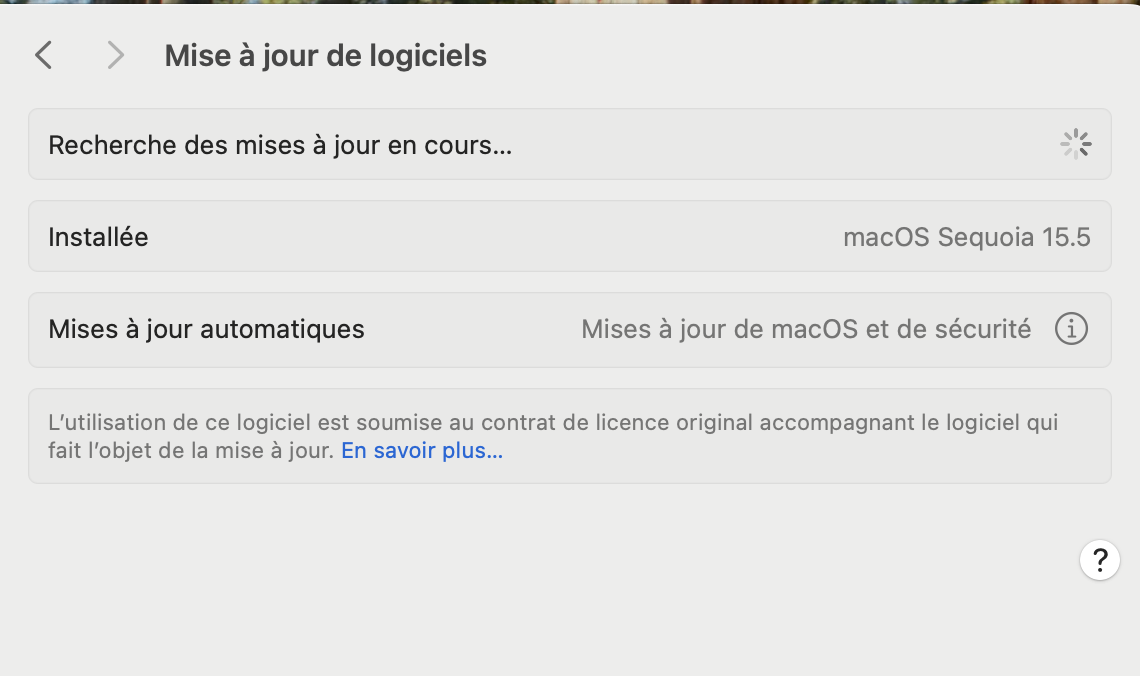
Task: Click Mises à jour de macOS et de sécurité
Action: coord(805,328)
